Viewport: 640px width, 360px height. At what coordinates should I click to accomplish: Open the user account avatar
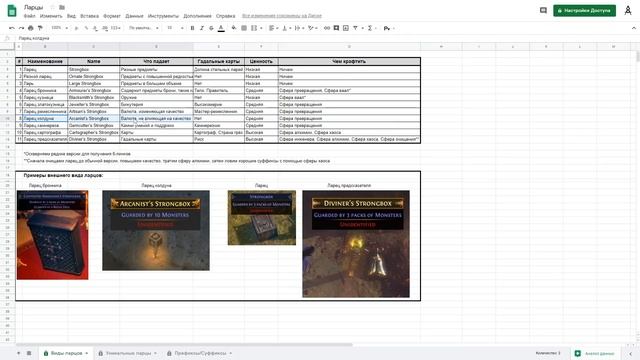pos(628,11)
